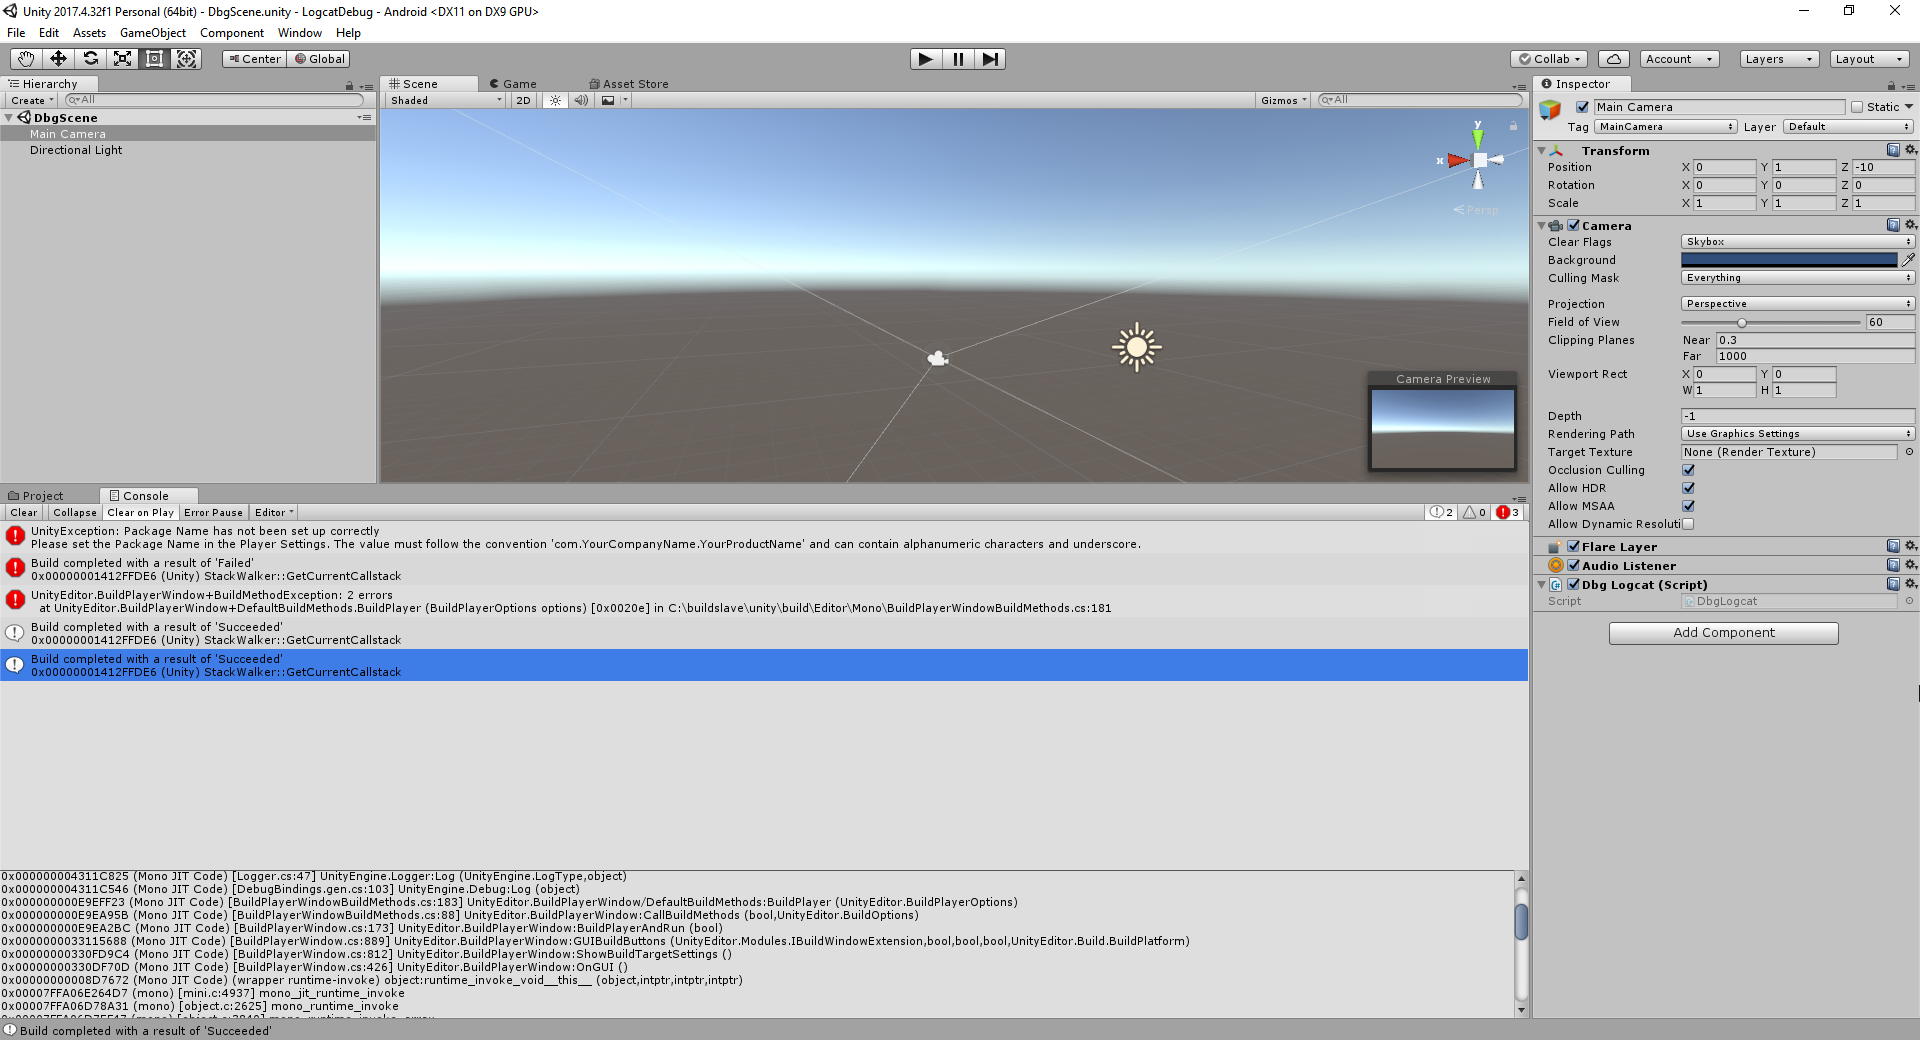This screenshot has width=1920, height=1040.
Task: Open scene effects image toggle
Action: point(608,100)
